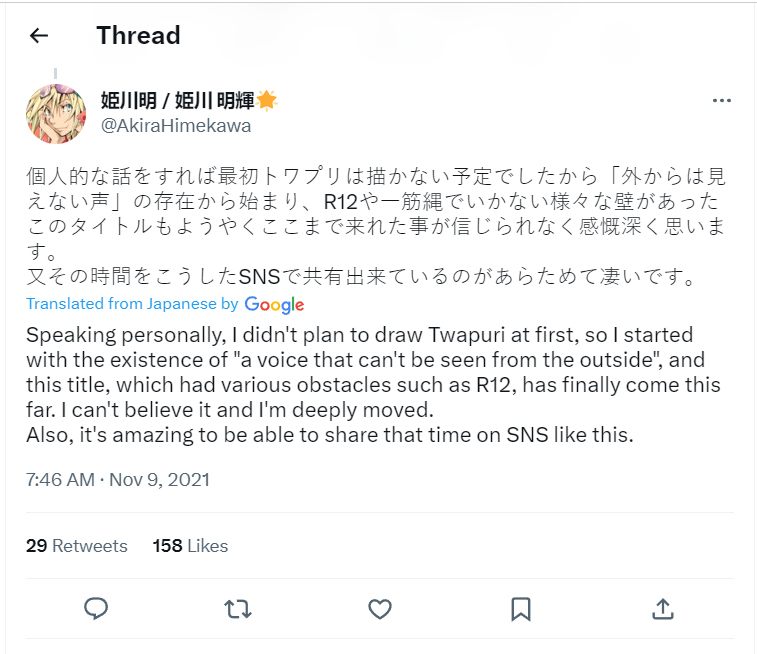757x654 pixels.
Task: Click the Nov 9, 2021 date
Action: (x=160, y=479)
